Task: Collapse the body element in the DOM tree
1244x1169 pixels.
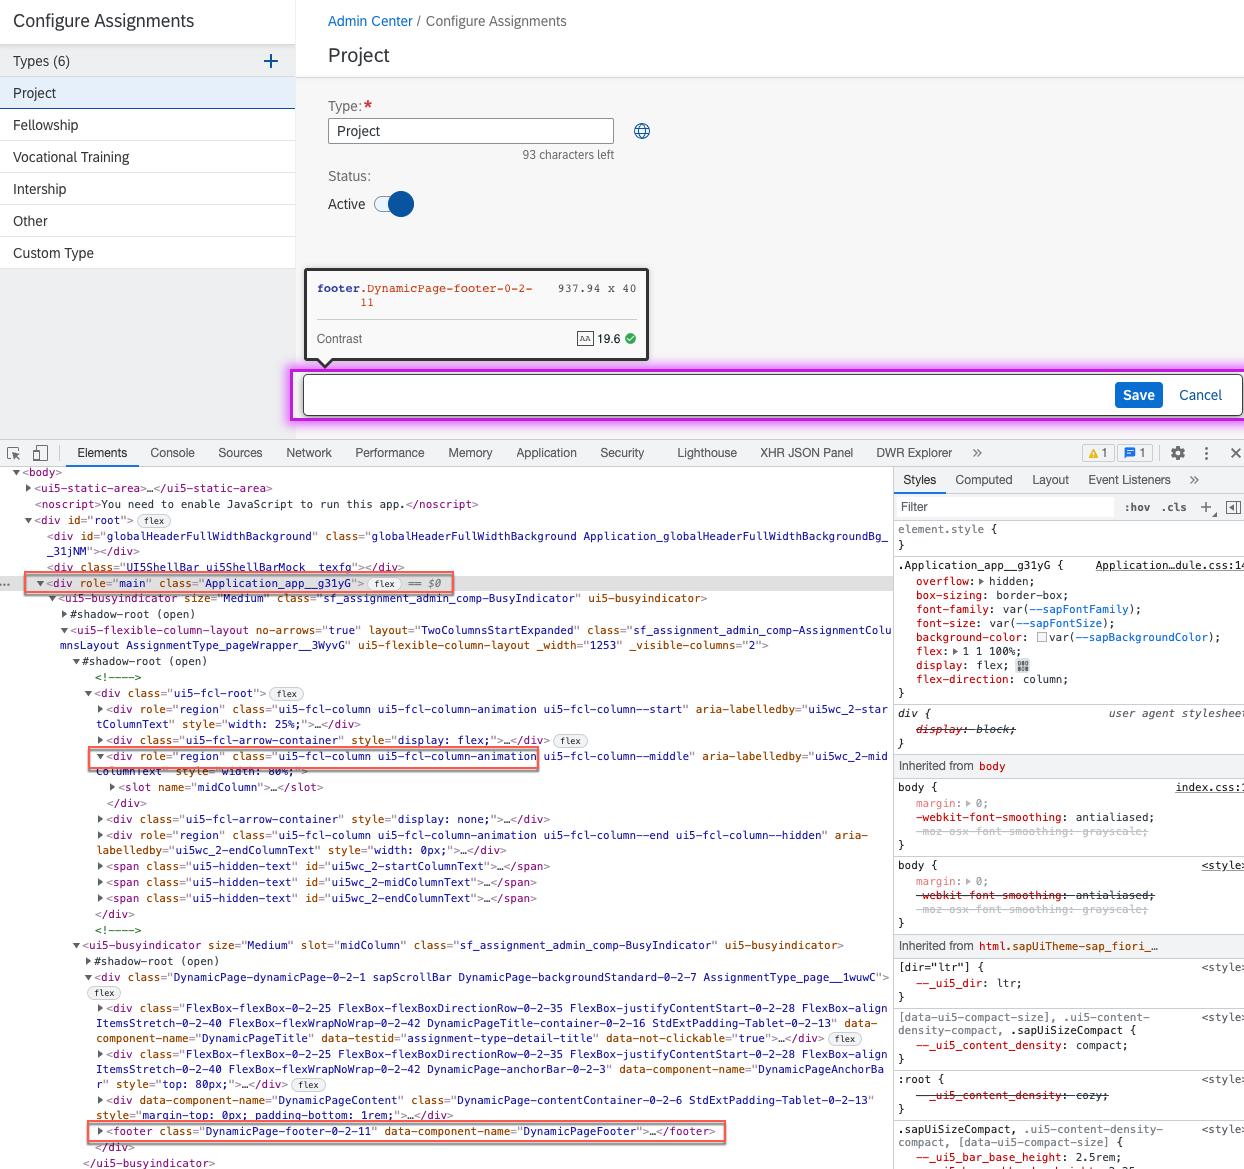Action: [16, 472]
